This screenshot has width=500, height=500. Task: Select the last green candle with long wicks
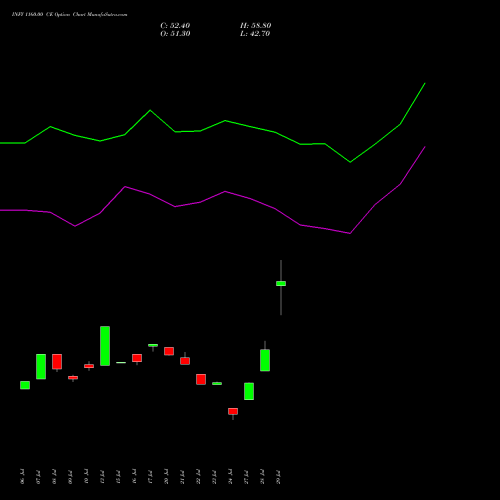[x=281, y=284]
